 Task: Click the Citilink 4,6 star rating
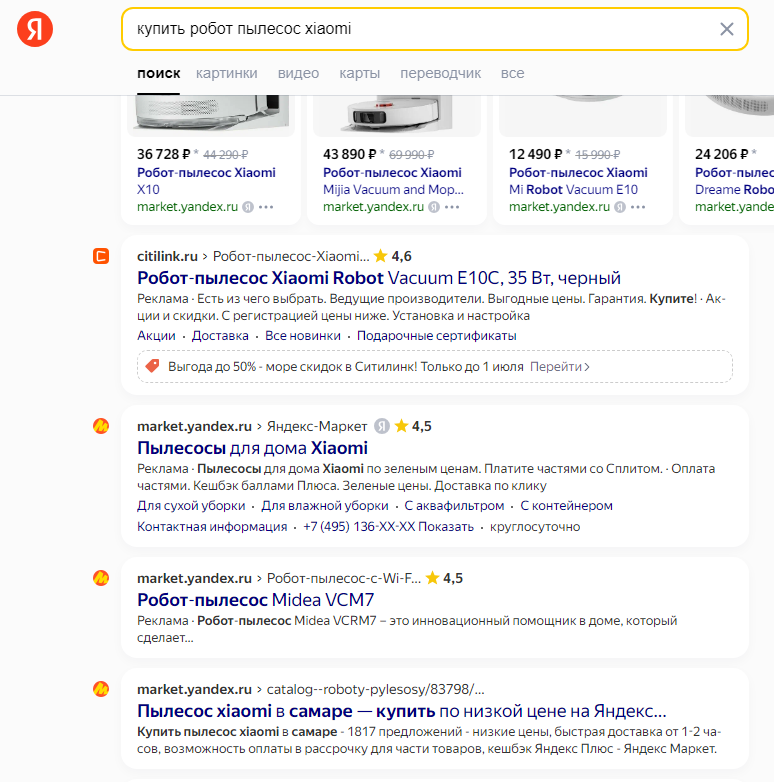click(392, 256)
